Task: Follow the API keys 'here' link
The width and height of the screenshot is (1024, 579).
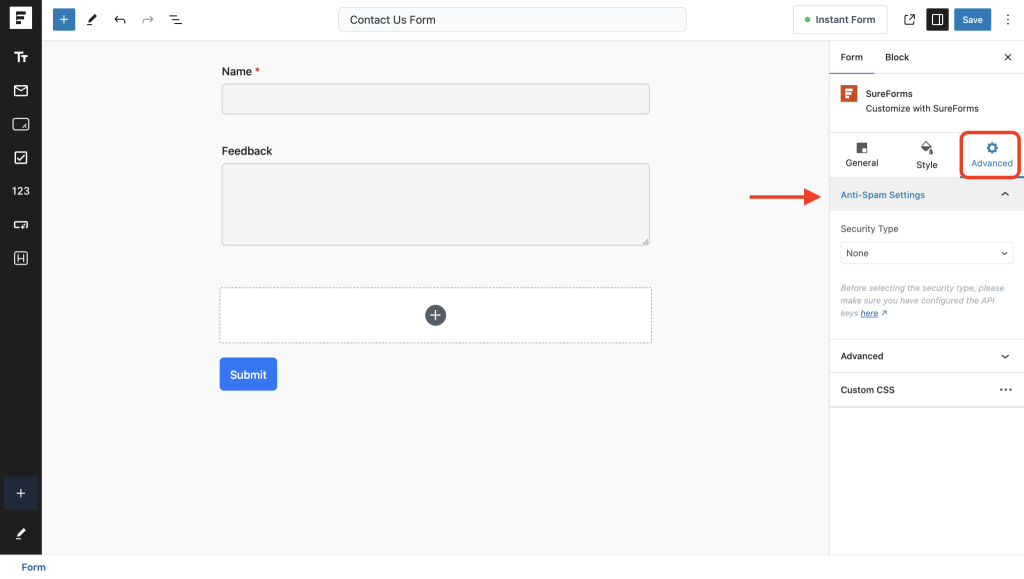Action: point(869,313)
